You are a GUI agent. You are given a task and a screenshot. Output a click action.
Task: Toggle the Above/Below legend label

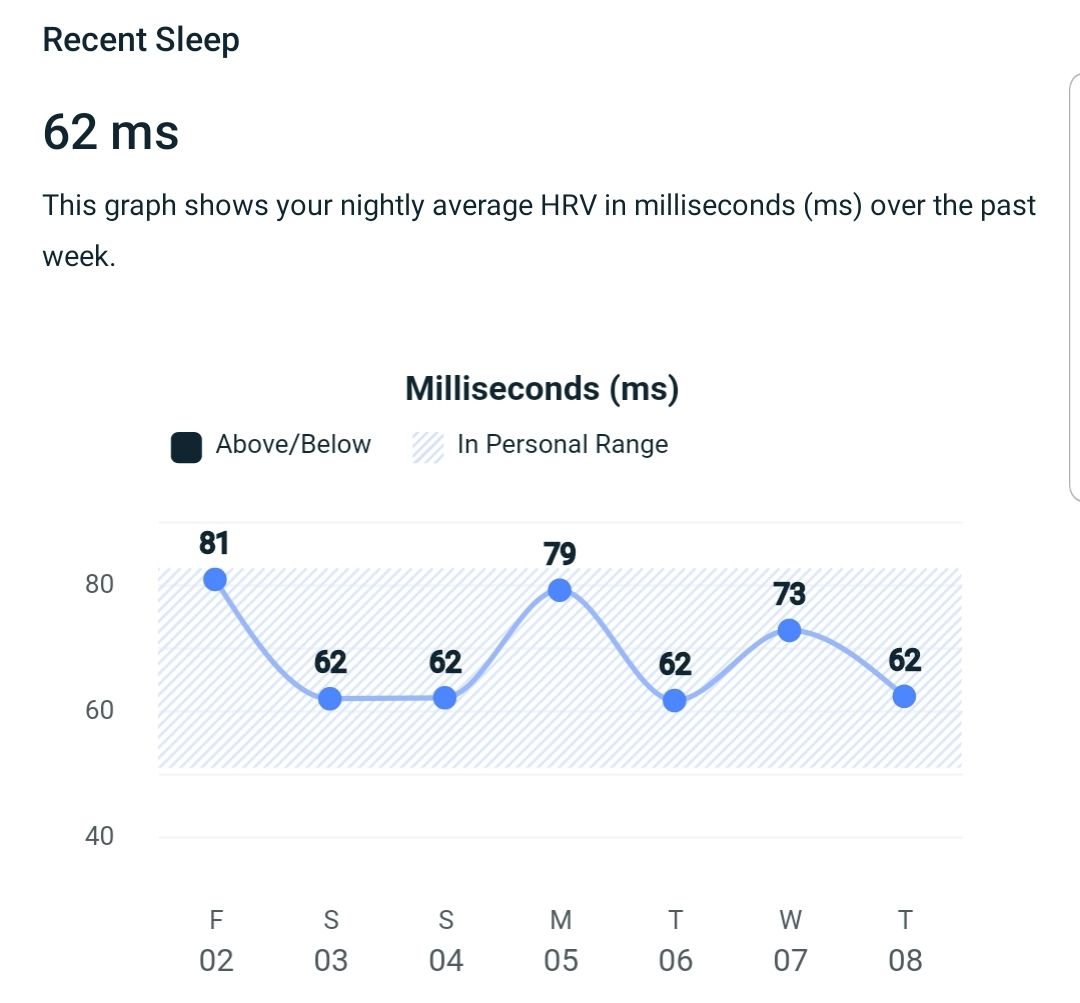[x=293, y=445]
